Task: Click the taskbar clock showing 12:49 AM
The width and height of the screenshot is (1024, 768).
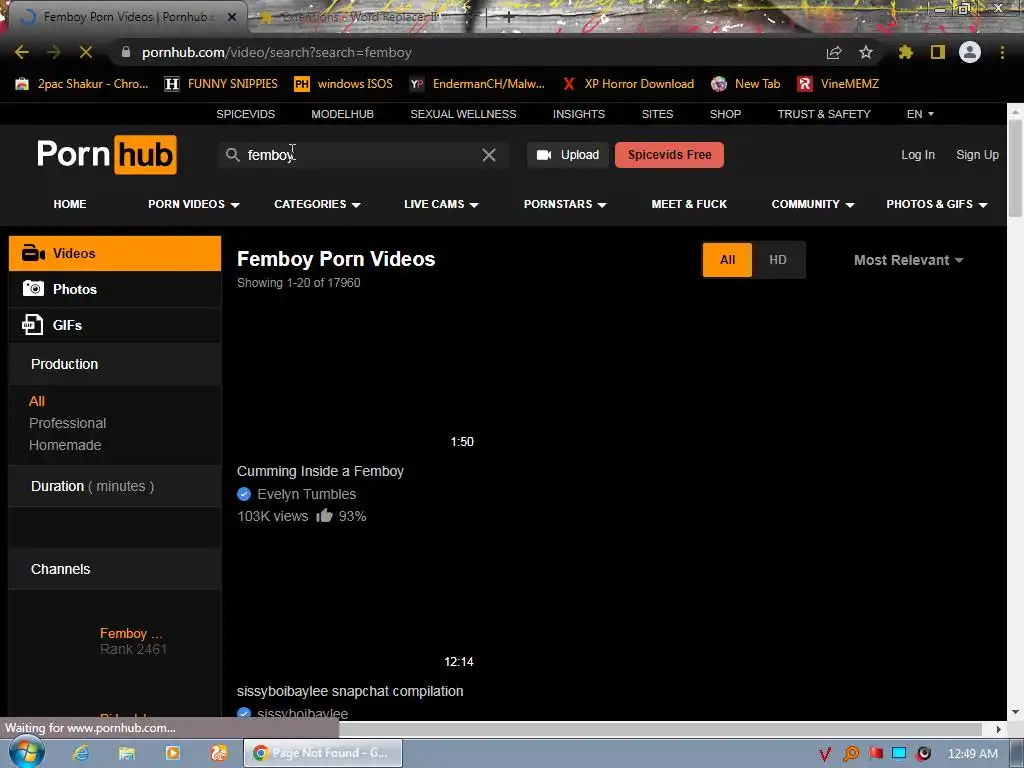Action: point(972,754)
